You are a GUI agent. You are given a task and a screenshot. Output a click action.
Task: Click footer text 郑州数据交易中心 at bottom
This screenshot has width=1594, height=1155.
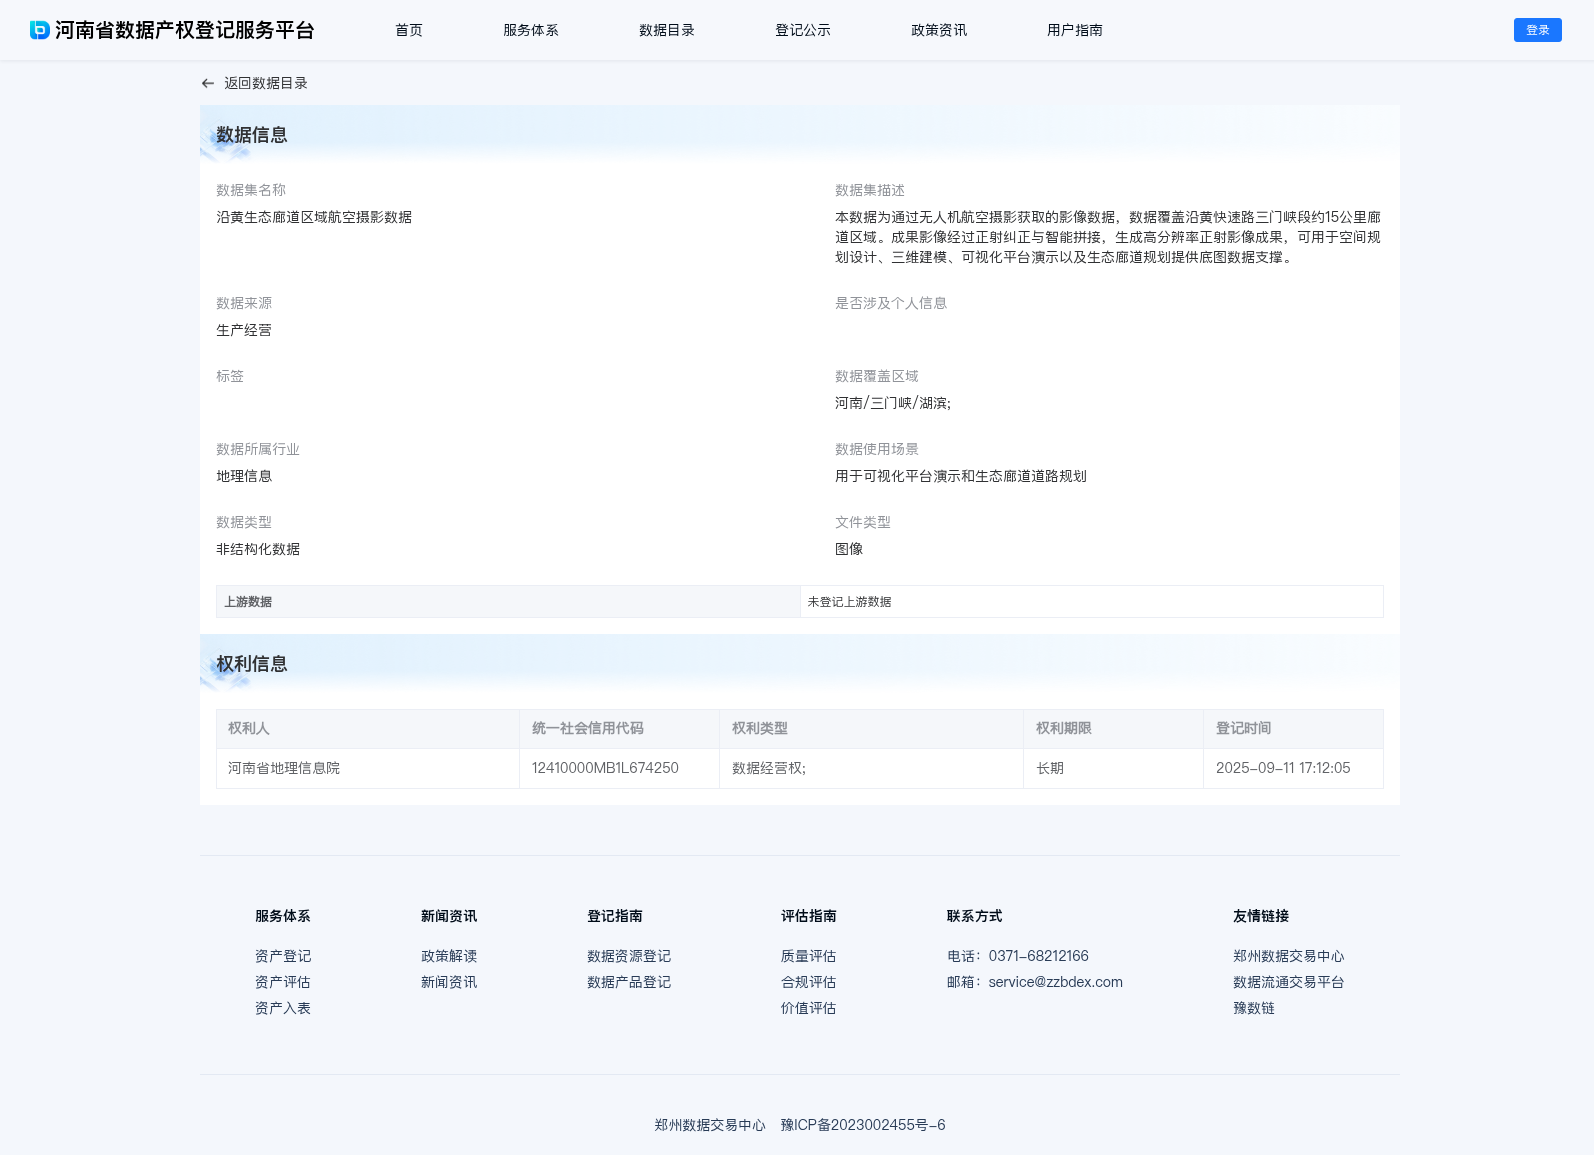(x=710, y=1125)
